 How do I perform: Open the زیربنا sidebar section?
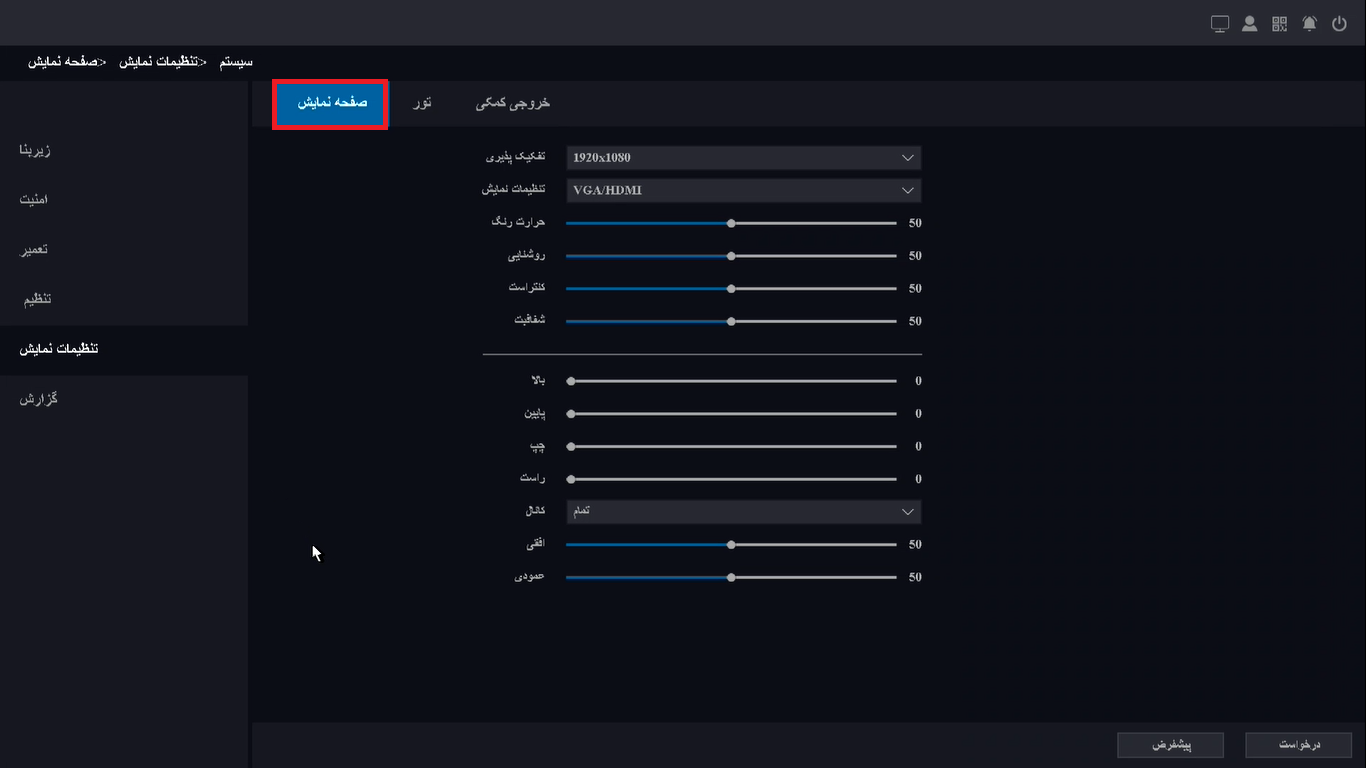(x=35, y=150)
